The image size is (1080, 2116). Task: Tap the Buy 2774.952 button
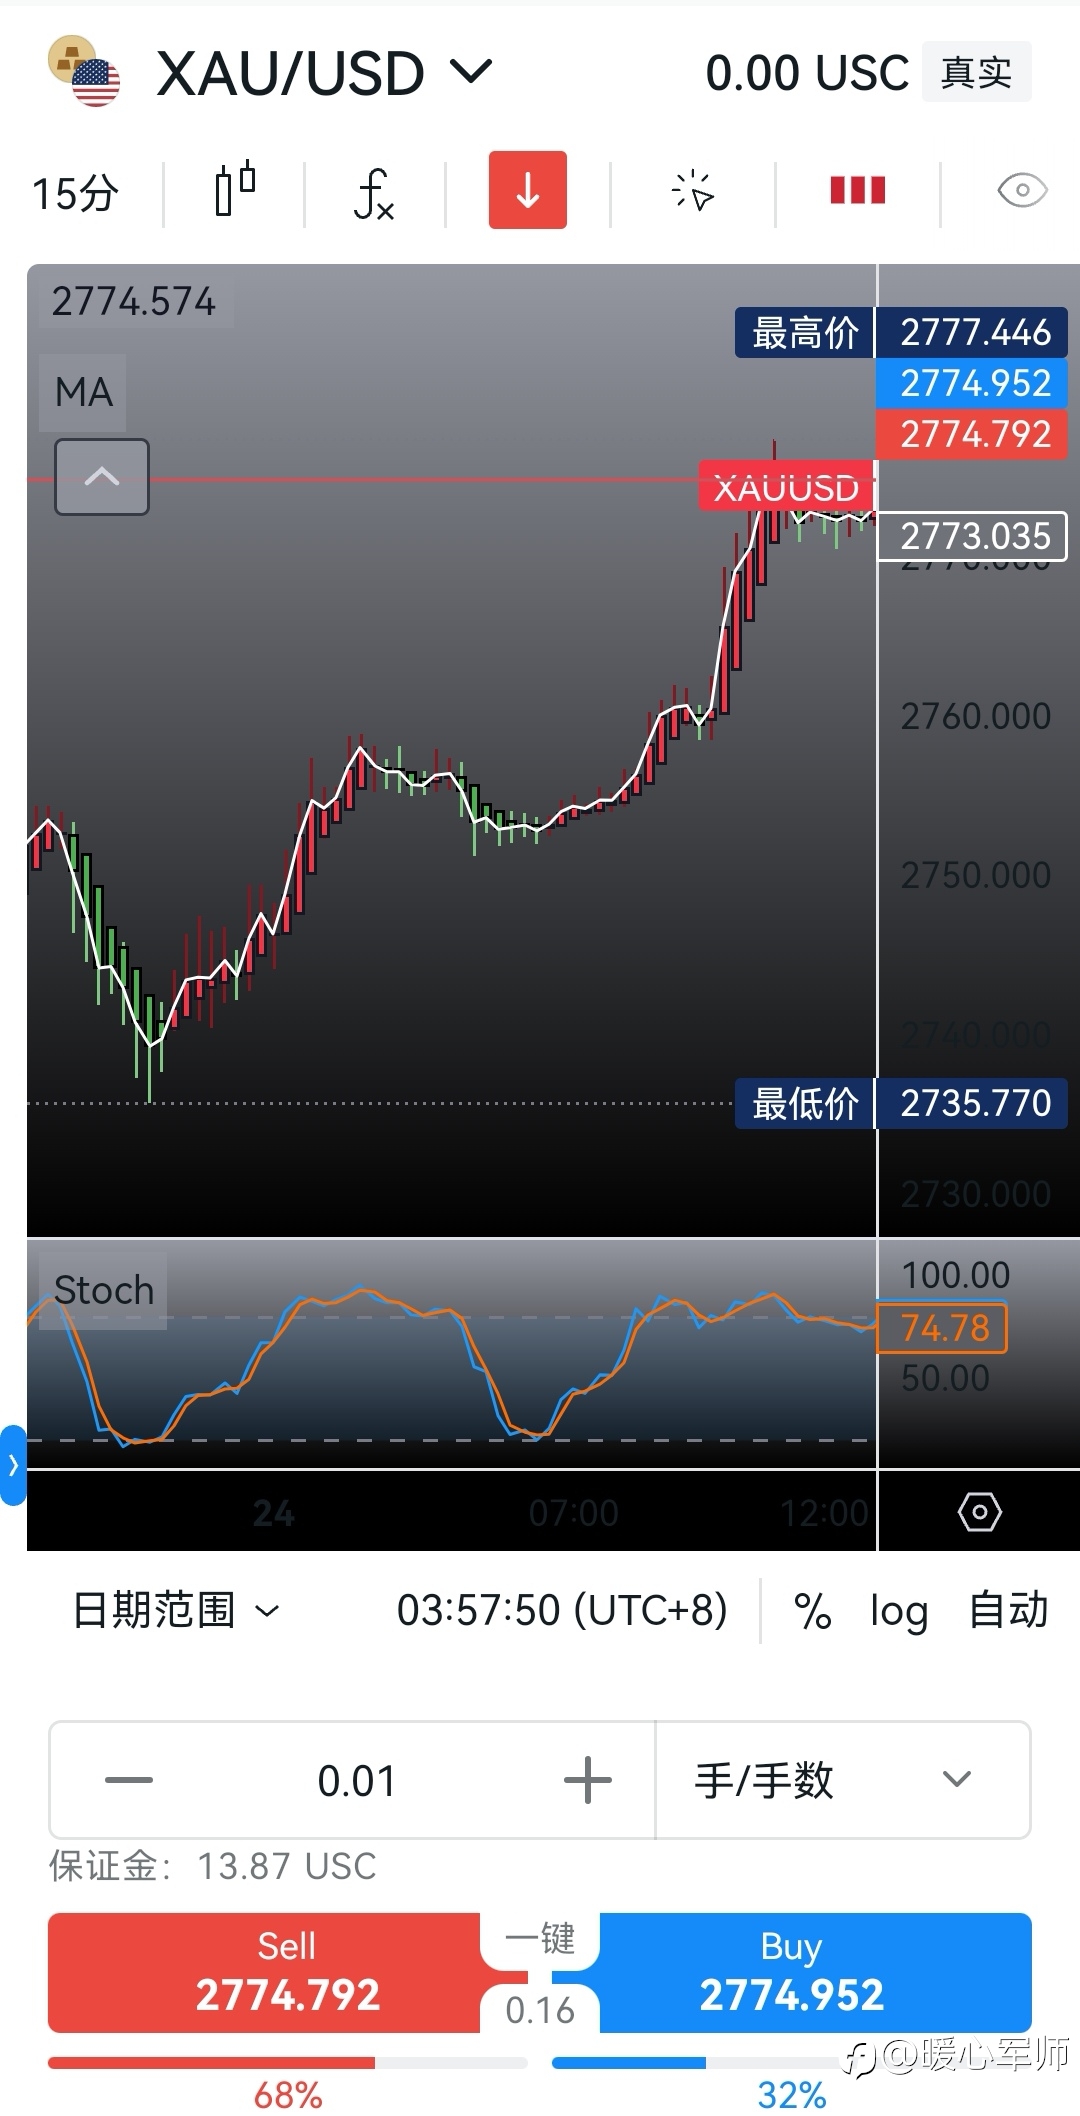(x=791, y=1972)
